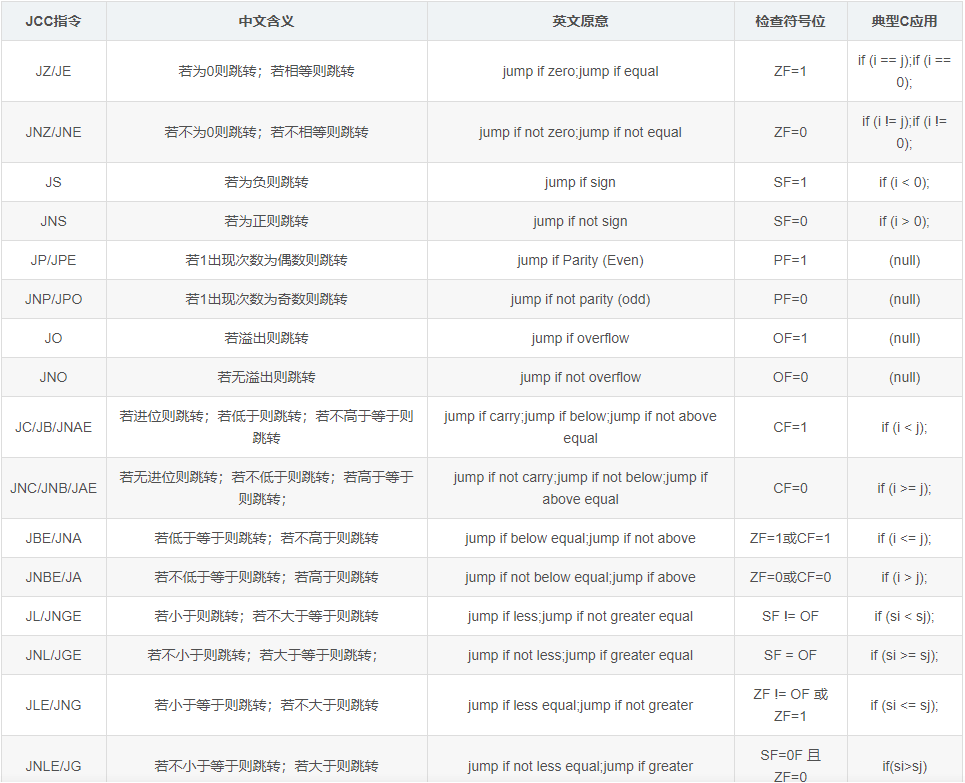Select the 'JLE/JNG' instruction cell
This screenshot has width=965, height=783.
(x=54, y=704)
